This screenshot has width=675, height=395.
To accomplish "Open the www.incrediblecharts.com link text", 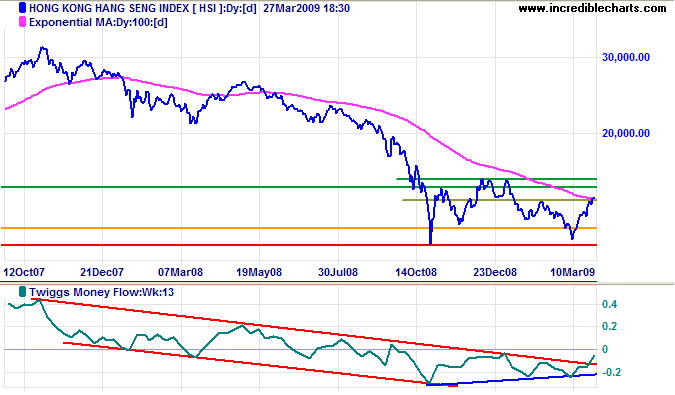I will click(592, 8).
